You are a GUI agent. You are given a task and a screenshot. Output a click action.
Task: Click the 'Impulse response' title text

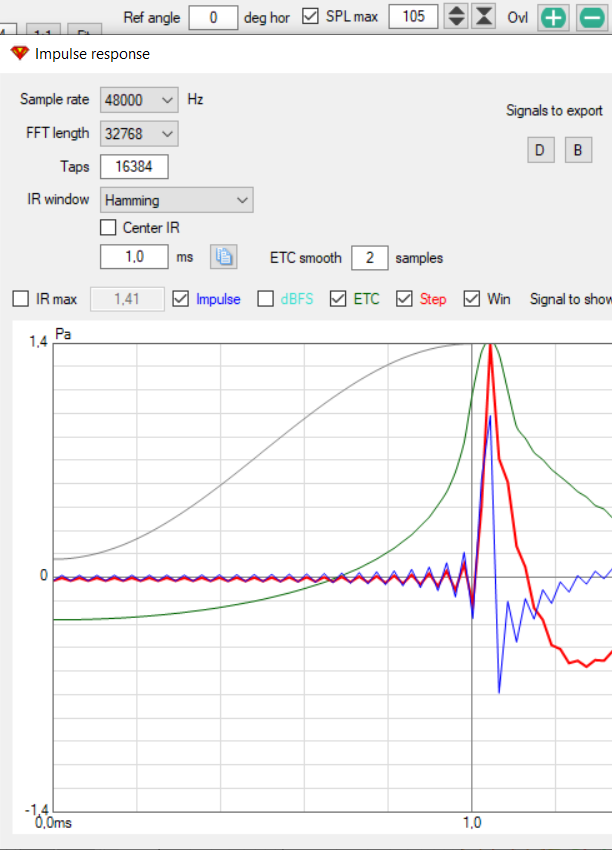(x=92, y=54)
